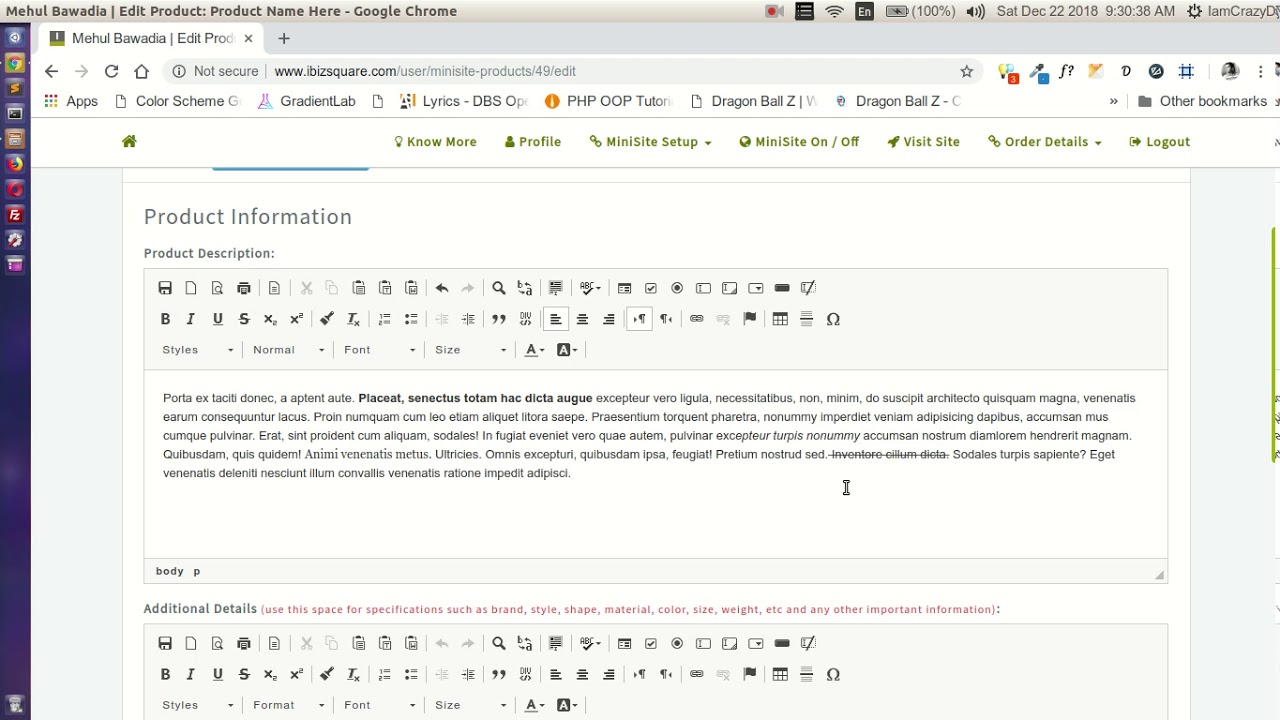Undo last change in Product Description editor

(x=442, y=288)
